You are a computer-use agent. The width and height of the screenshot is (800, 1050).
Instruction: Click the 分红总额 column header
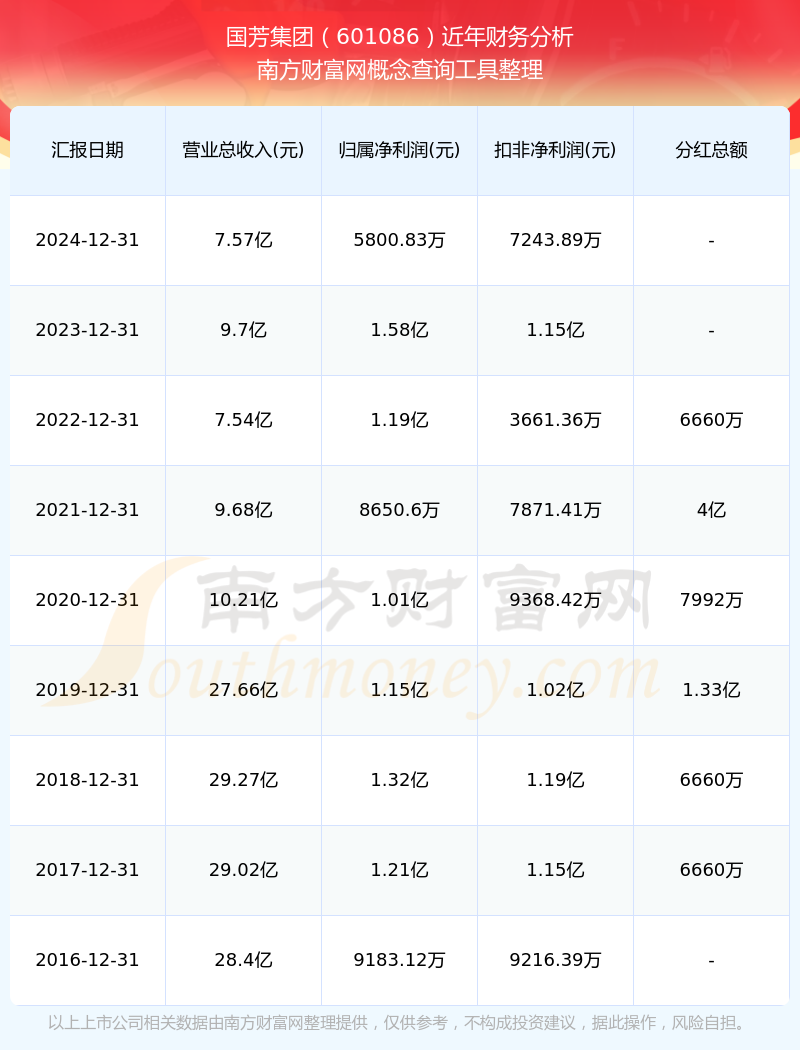click(x=712, y=150)
